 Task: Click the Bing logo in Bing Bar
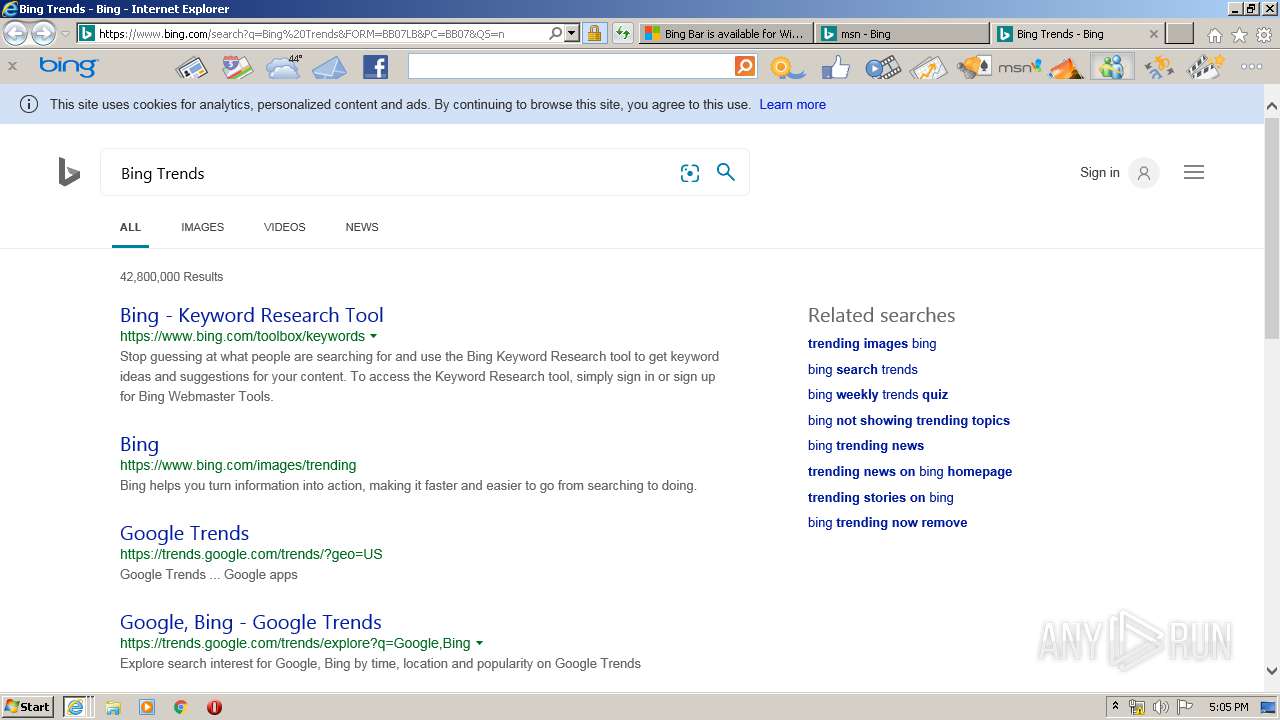(68, 67)
